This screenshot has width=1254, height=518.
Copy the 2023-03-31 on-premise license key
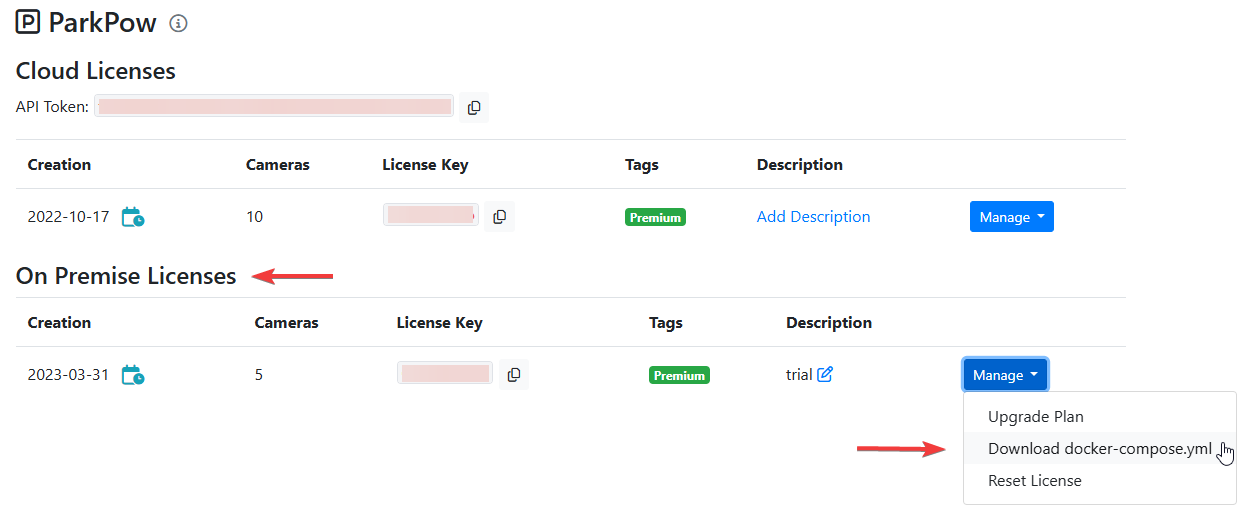514,374
